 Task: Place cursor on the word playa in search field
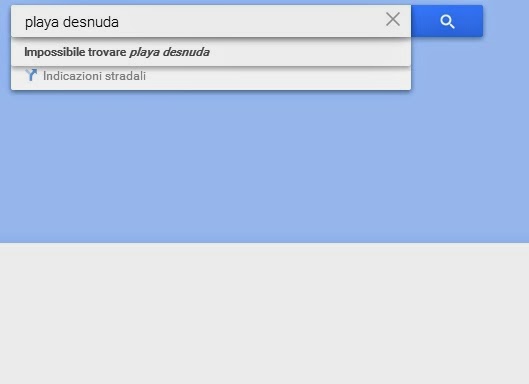pyautogui.click(x=42, y=23)
